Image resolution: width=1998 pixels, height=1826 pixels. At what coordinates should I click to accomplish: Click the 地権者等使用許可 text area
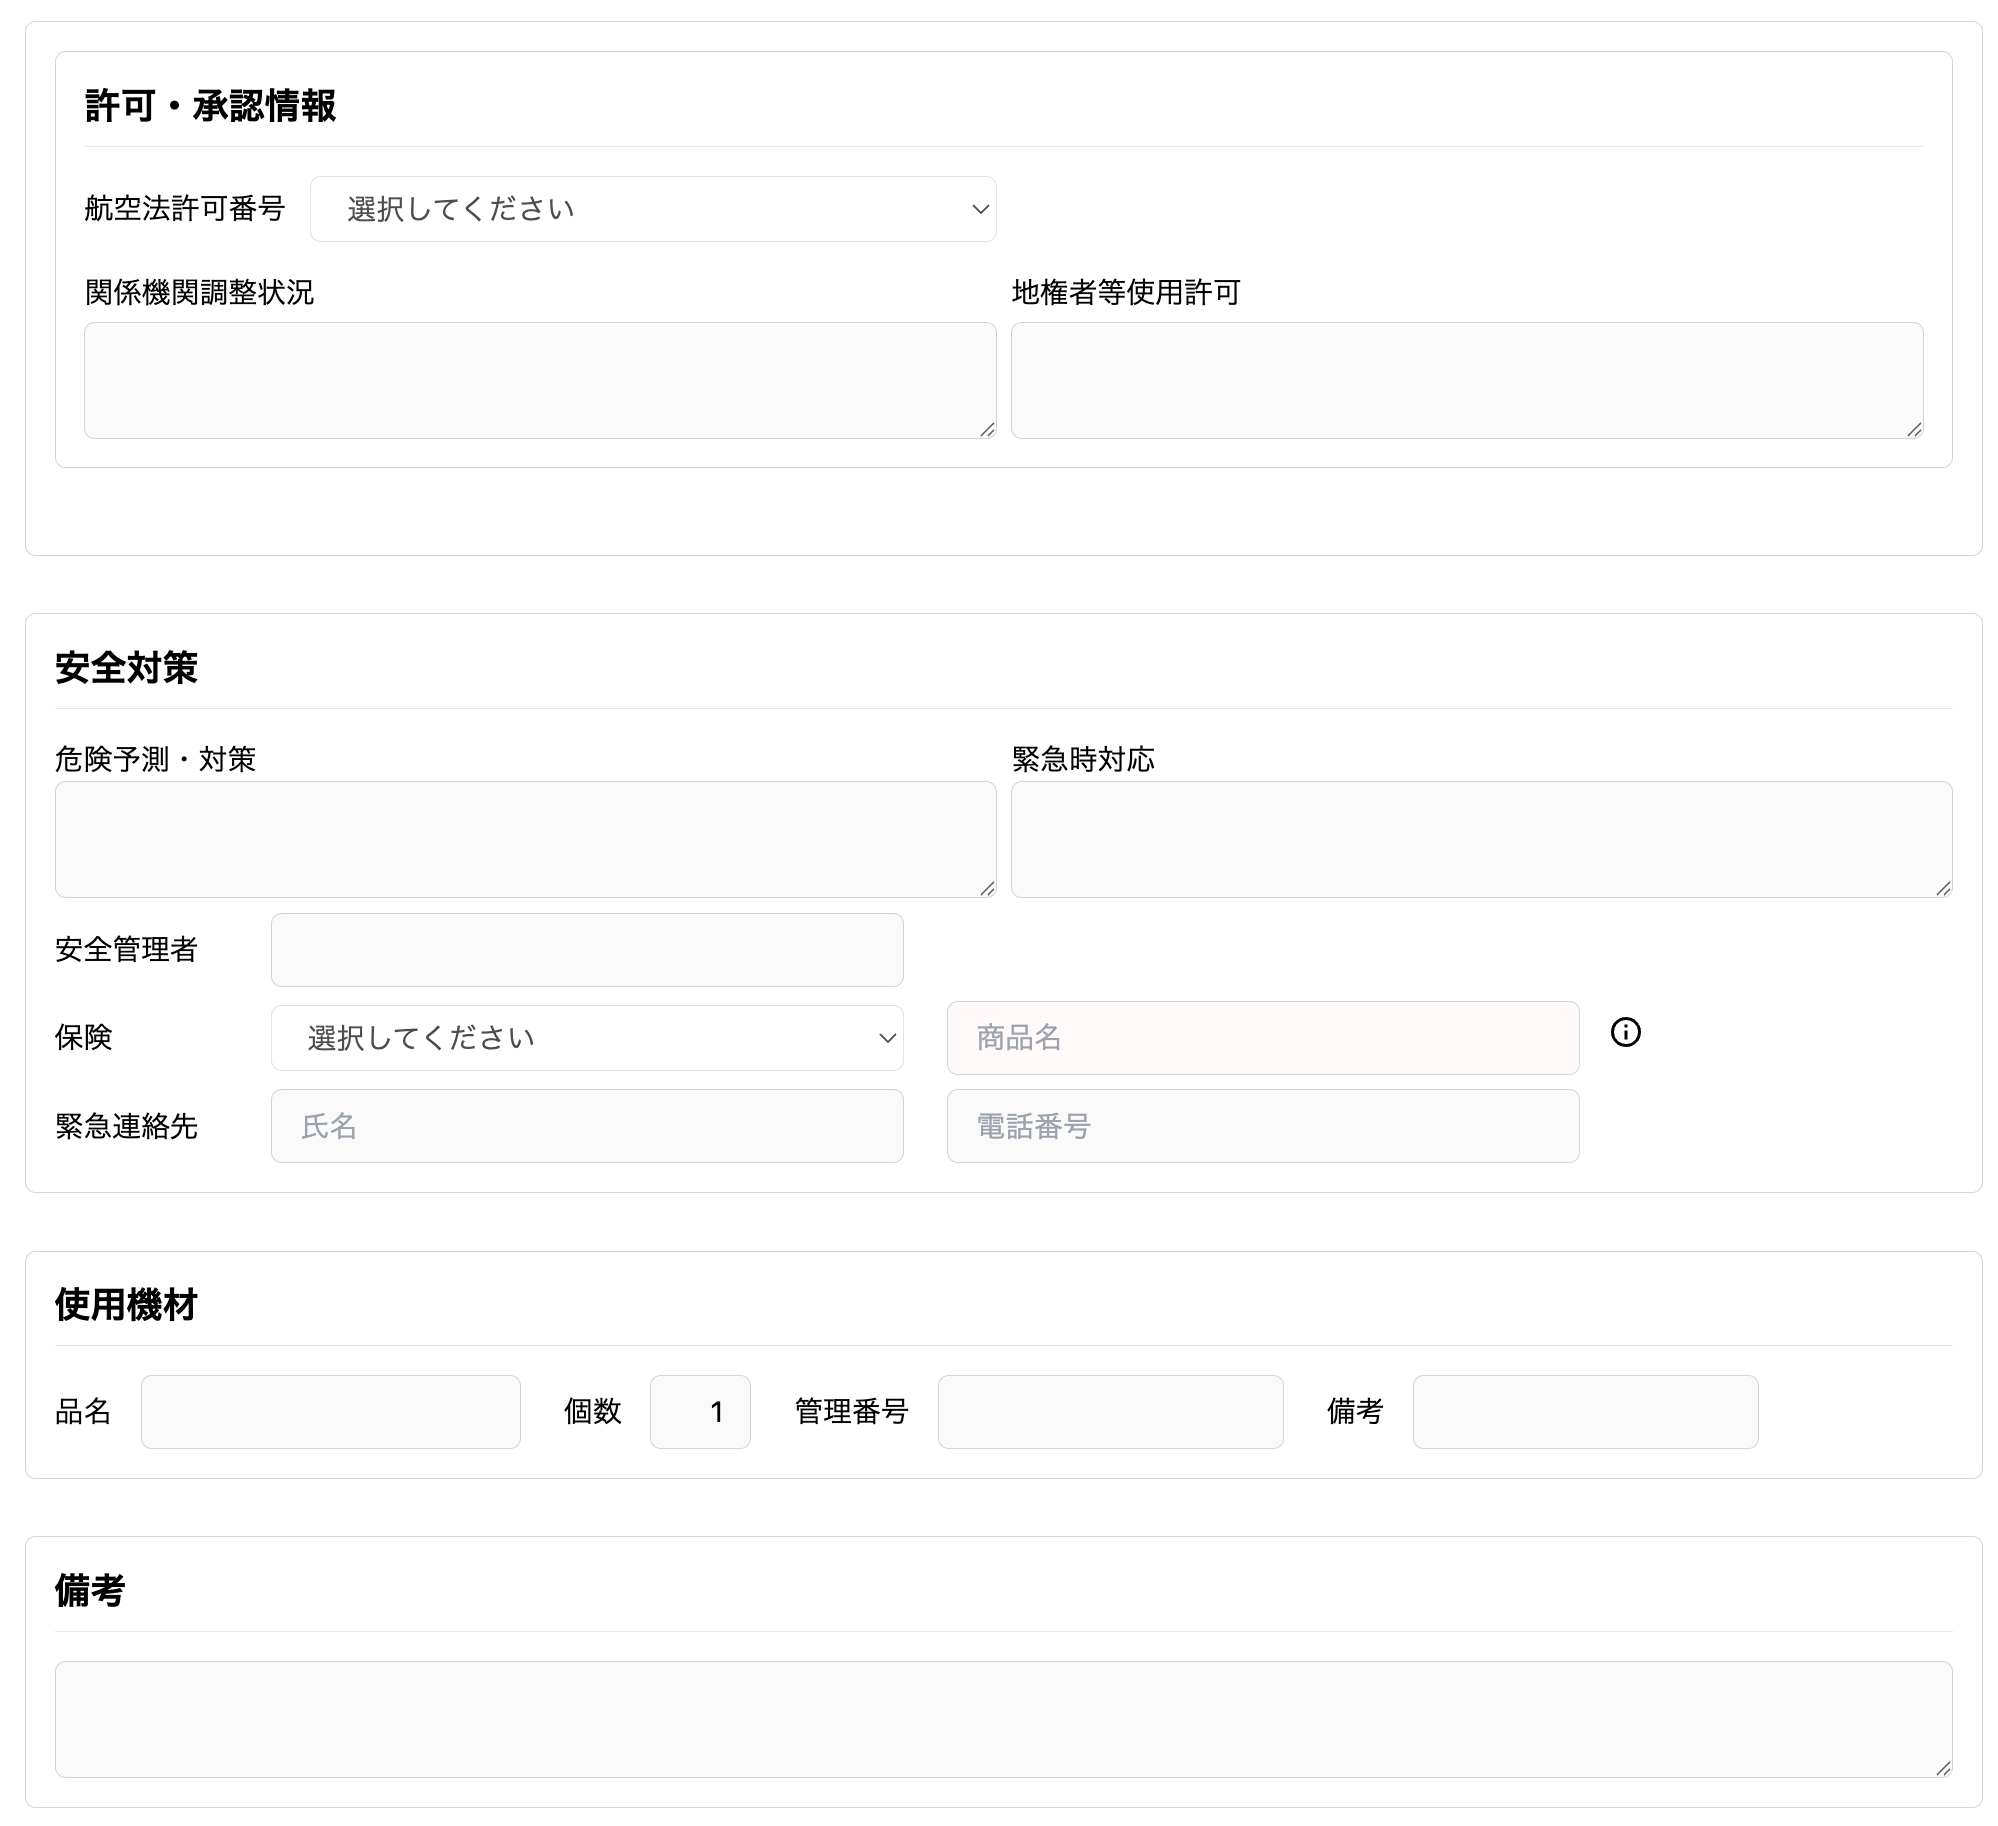coord(1466,380)
